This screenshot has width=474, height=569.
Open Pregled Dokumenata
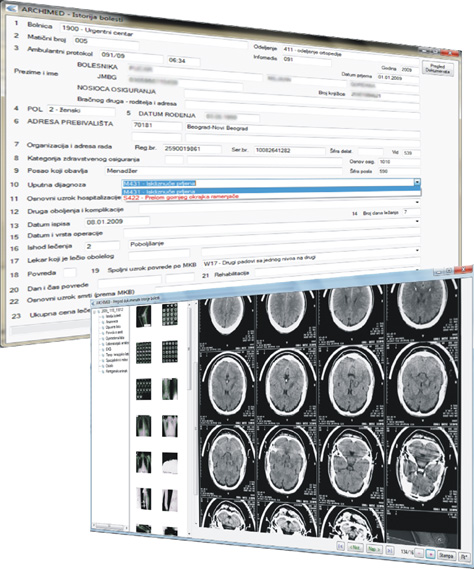point(437,69)
